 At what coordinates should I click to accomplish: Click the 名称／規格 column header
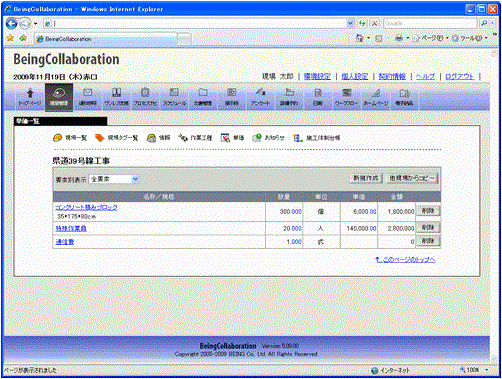pos(159,197)
